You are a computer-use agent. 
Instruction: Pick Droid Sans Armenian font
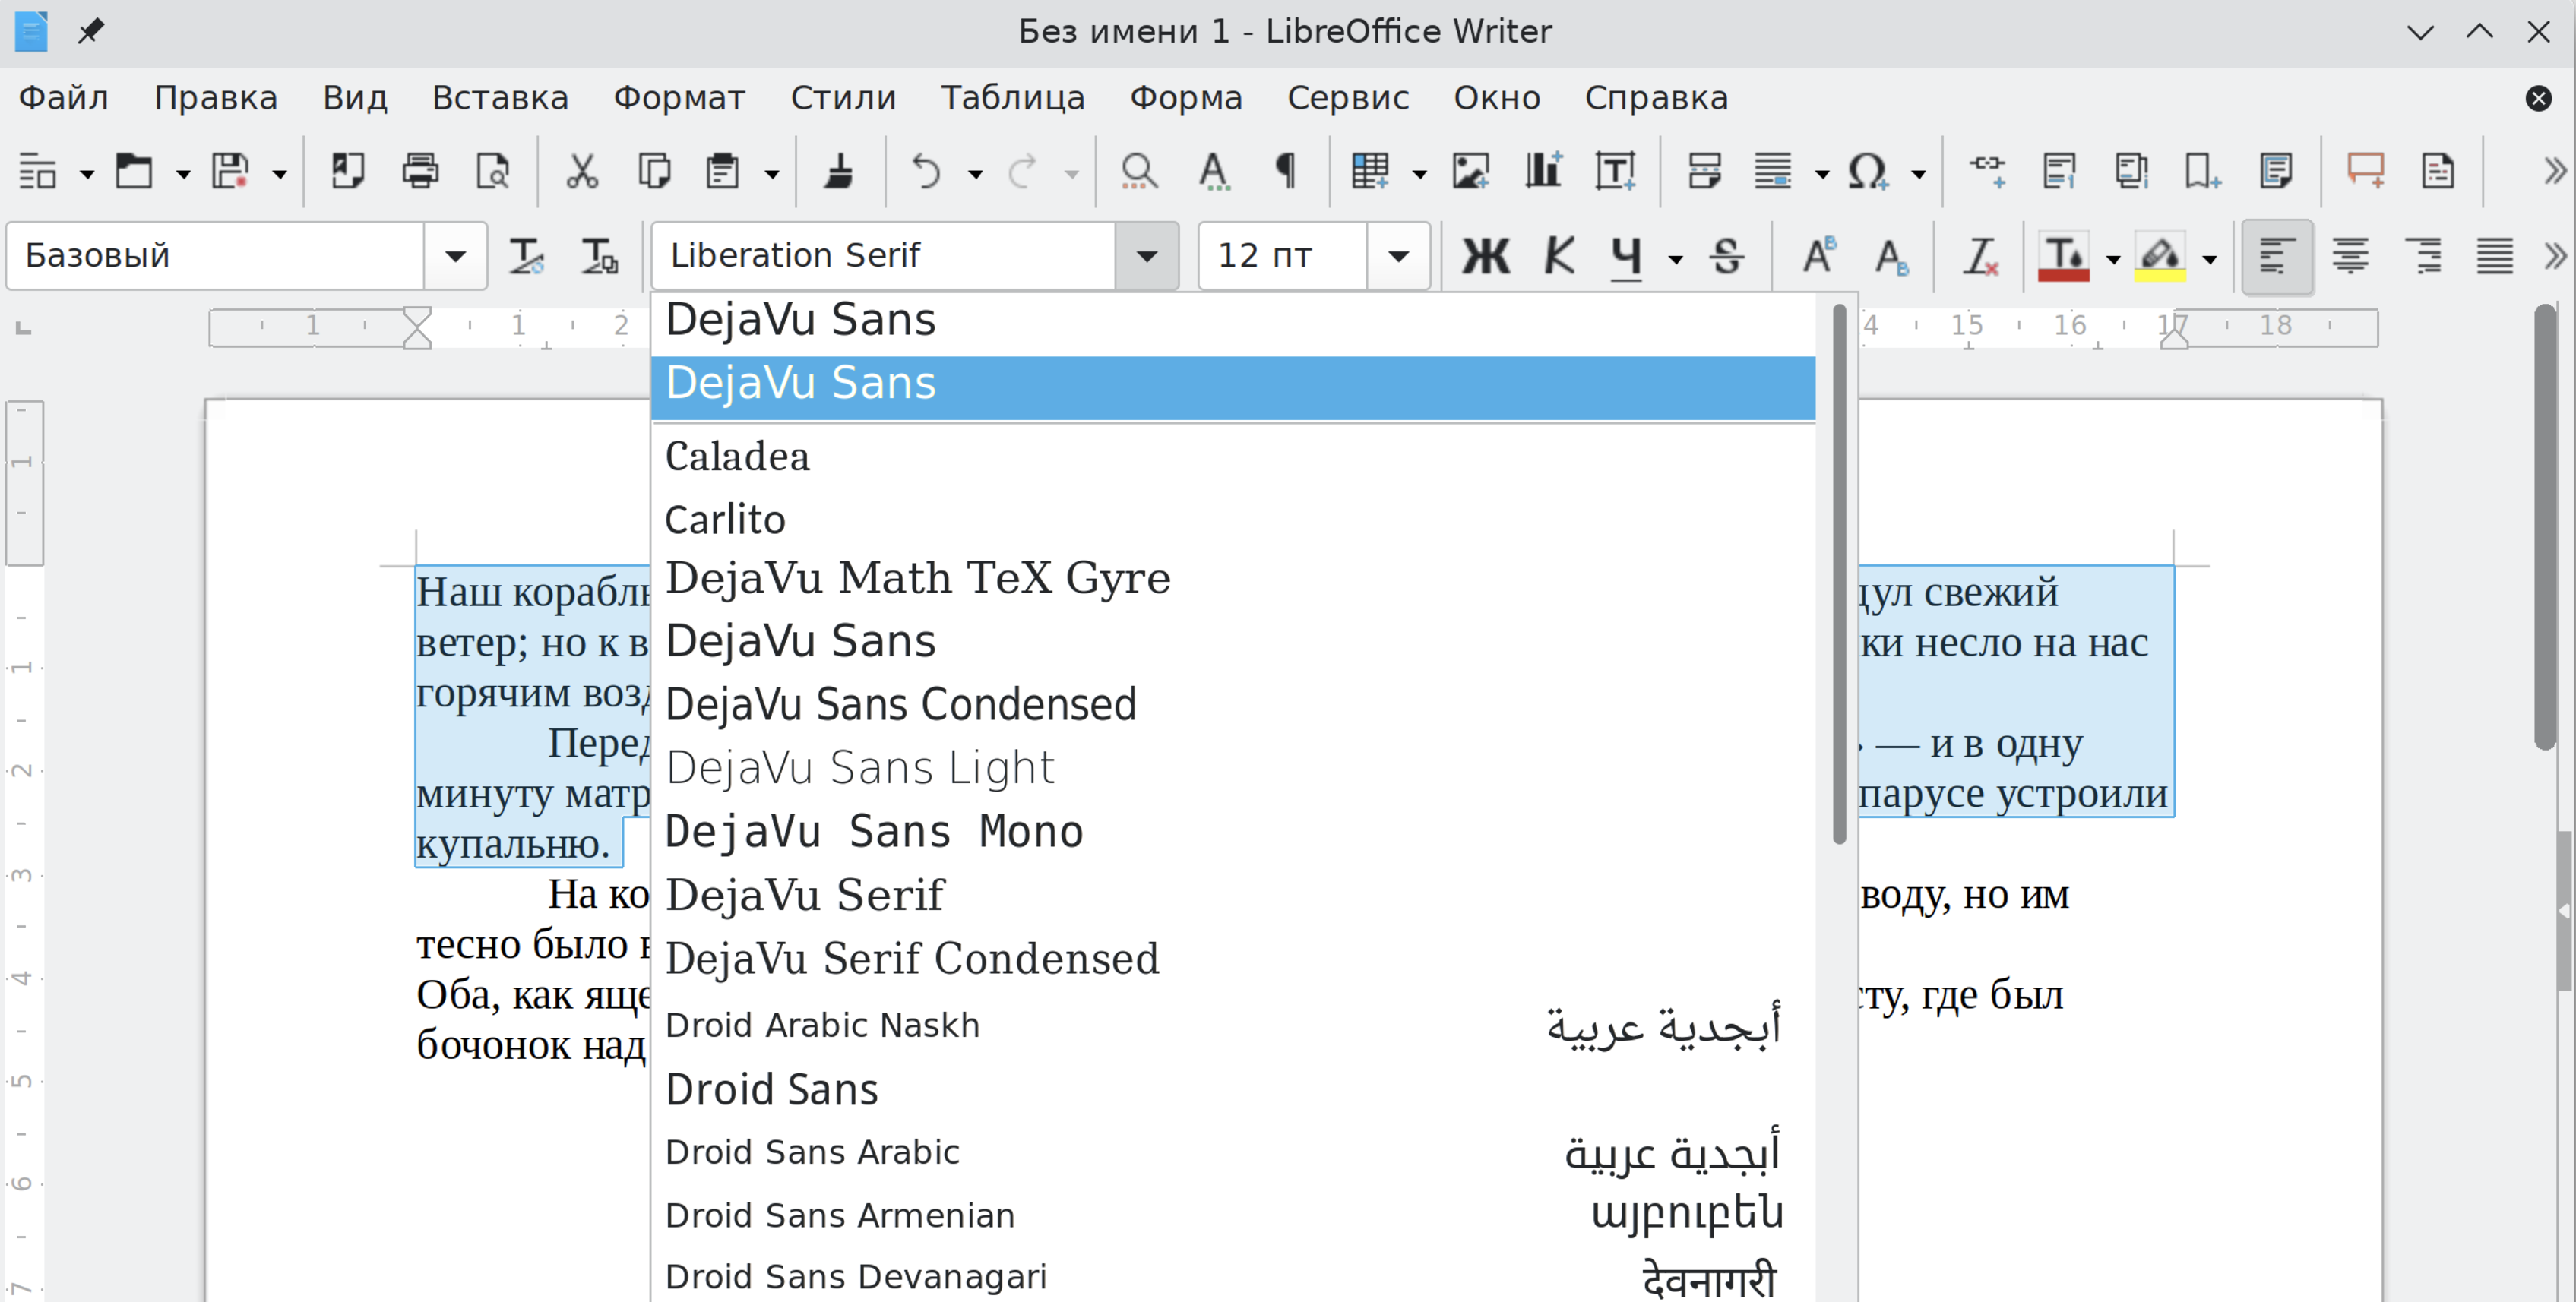click(1233, 1215)
